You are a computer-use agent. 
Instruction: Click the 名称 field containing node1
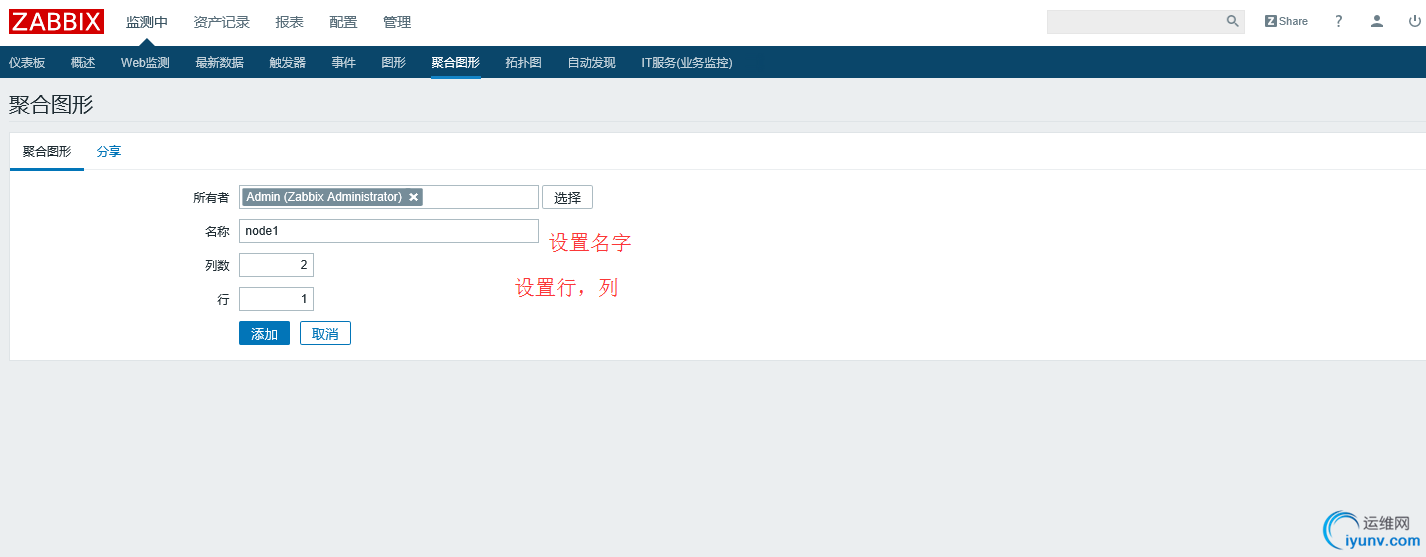click(389, 231)
